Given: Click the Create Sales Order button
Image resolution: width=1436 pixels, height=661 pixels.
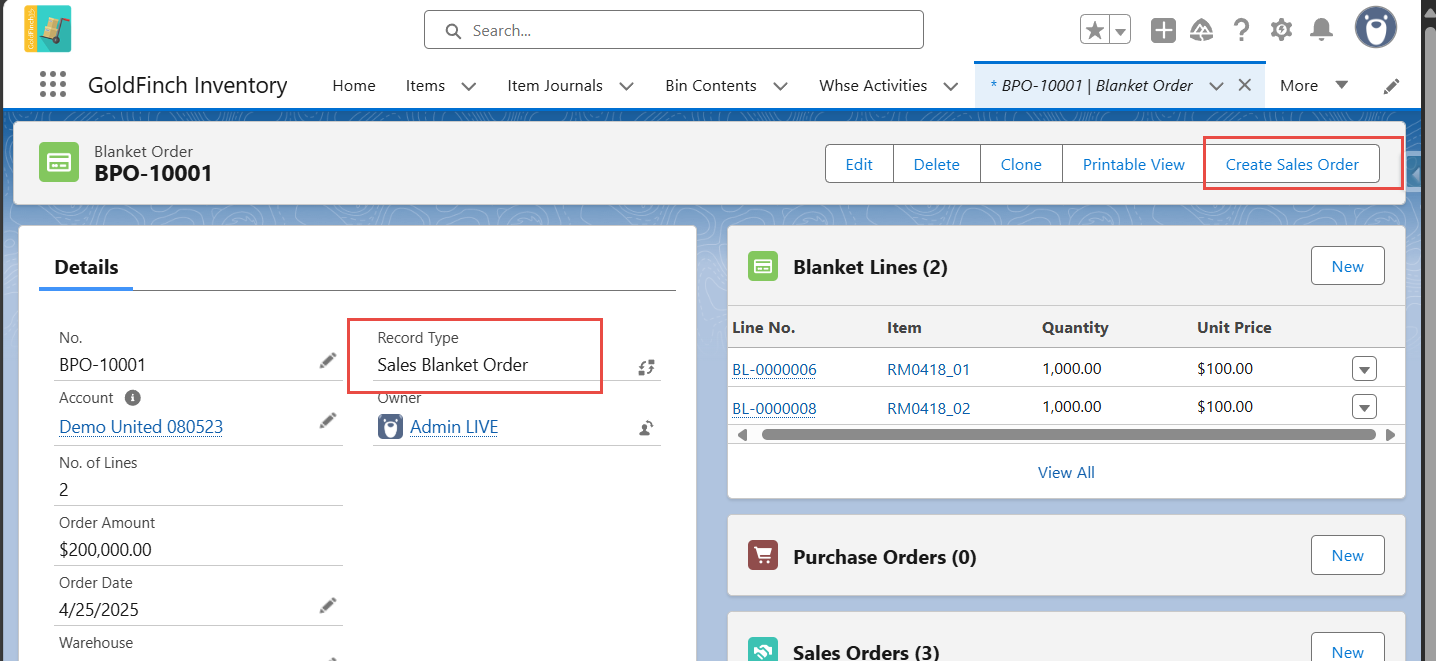Looking at the screenshot, I should [1292, 164].
